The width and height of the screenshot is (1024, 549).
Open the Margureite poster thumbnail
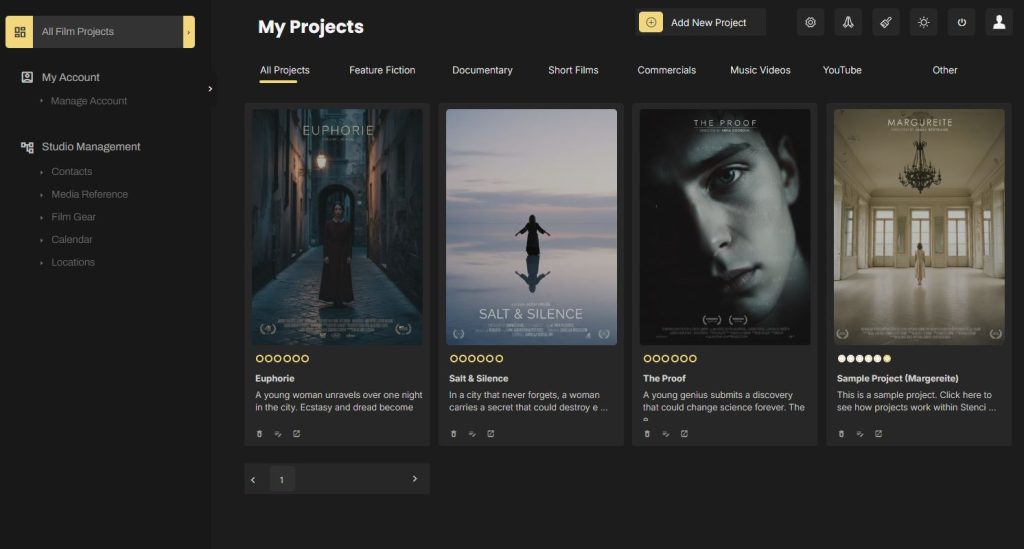919,227
